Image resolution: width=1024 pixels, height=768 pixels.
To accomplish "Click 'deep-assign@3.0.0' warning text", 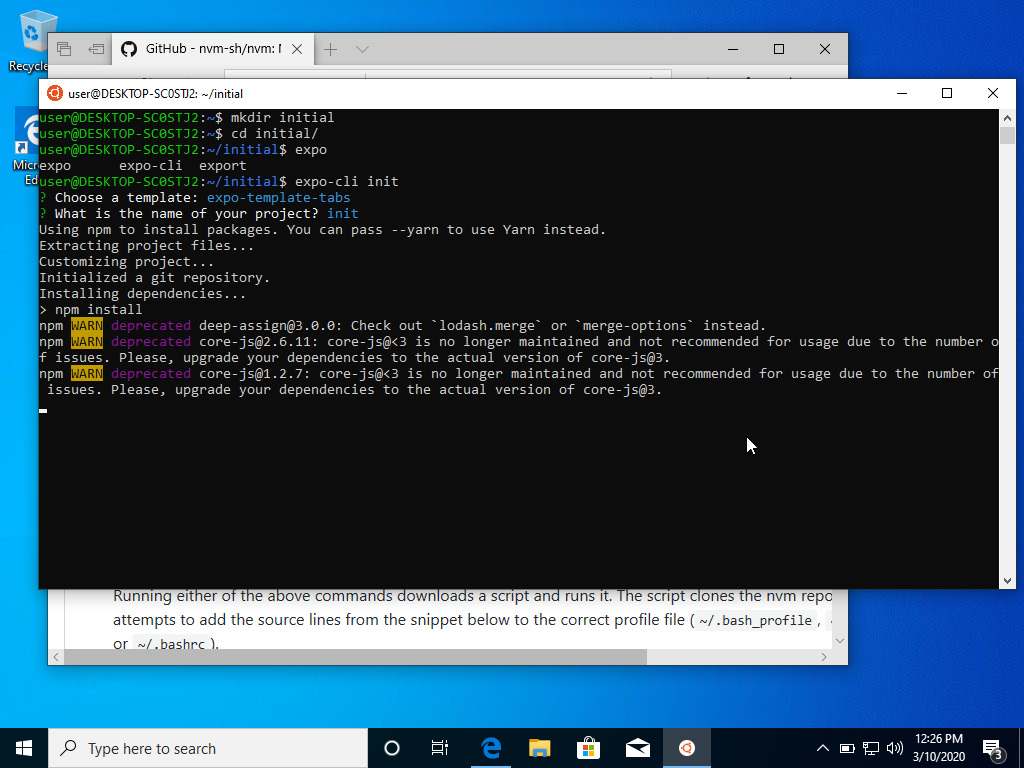I will tap(271, 325).
